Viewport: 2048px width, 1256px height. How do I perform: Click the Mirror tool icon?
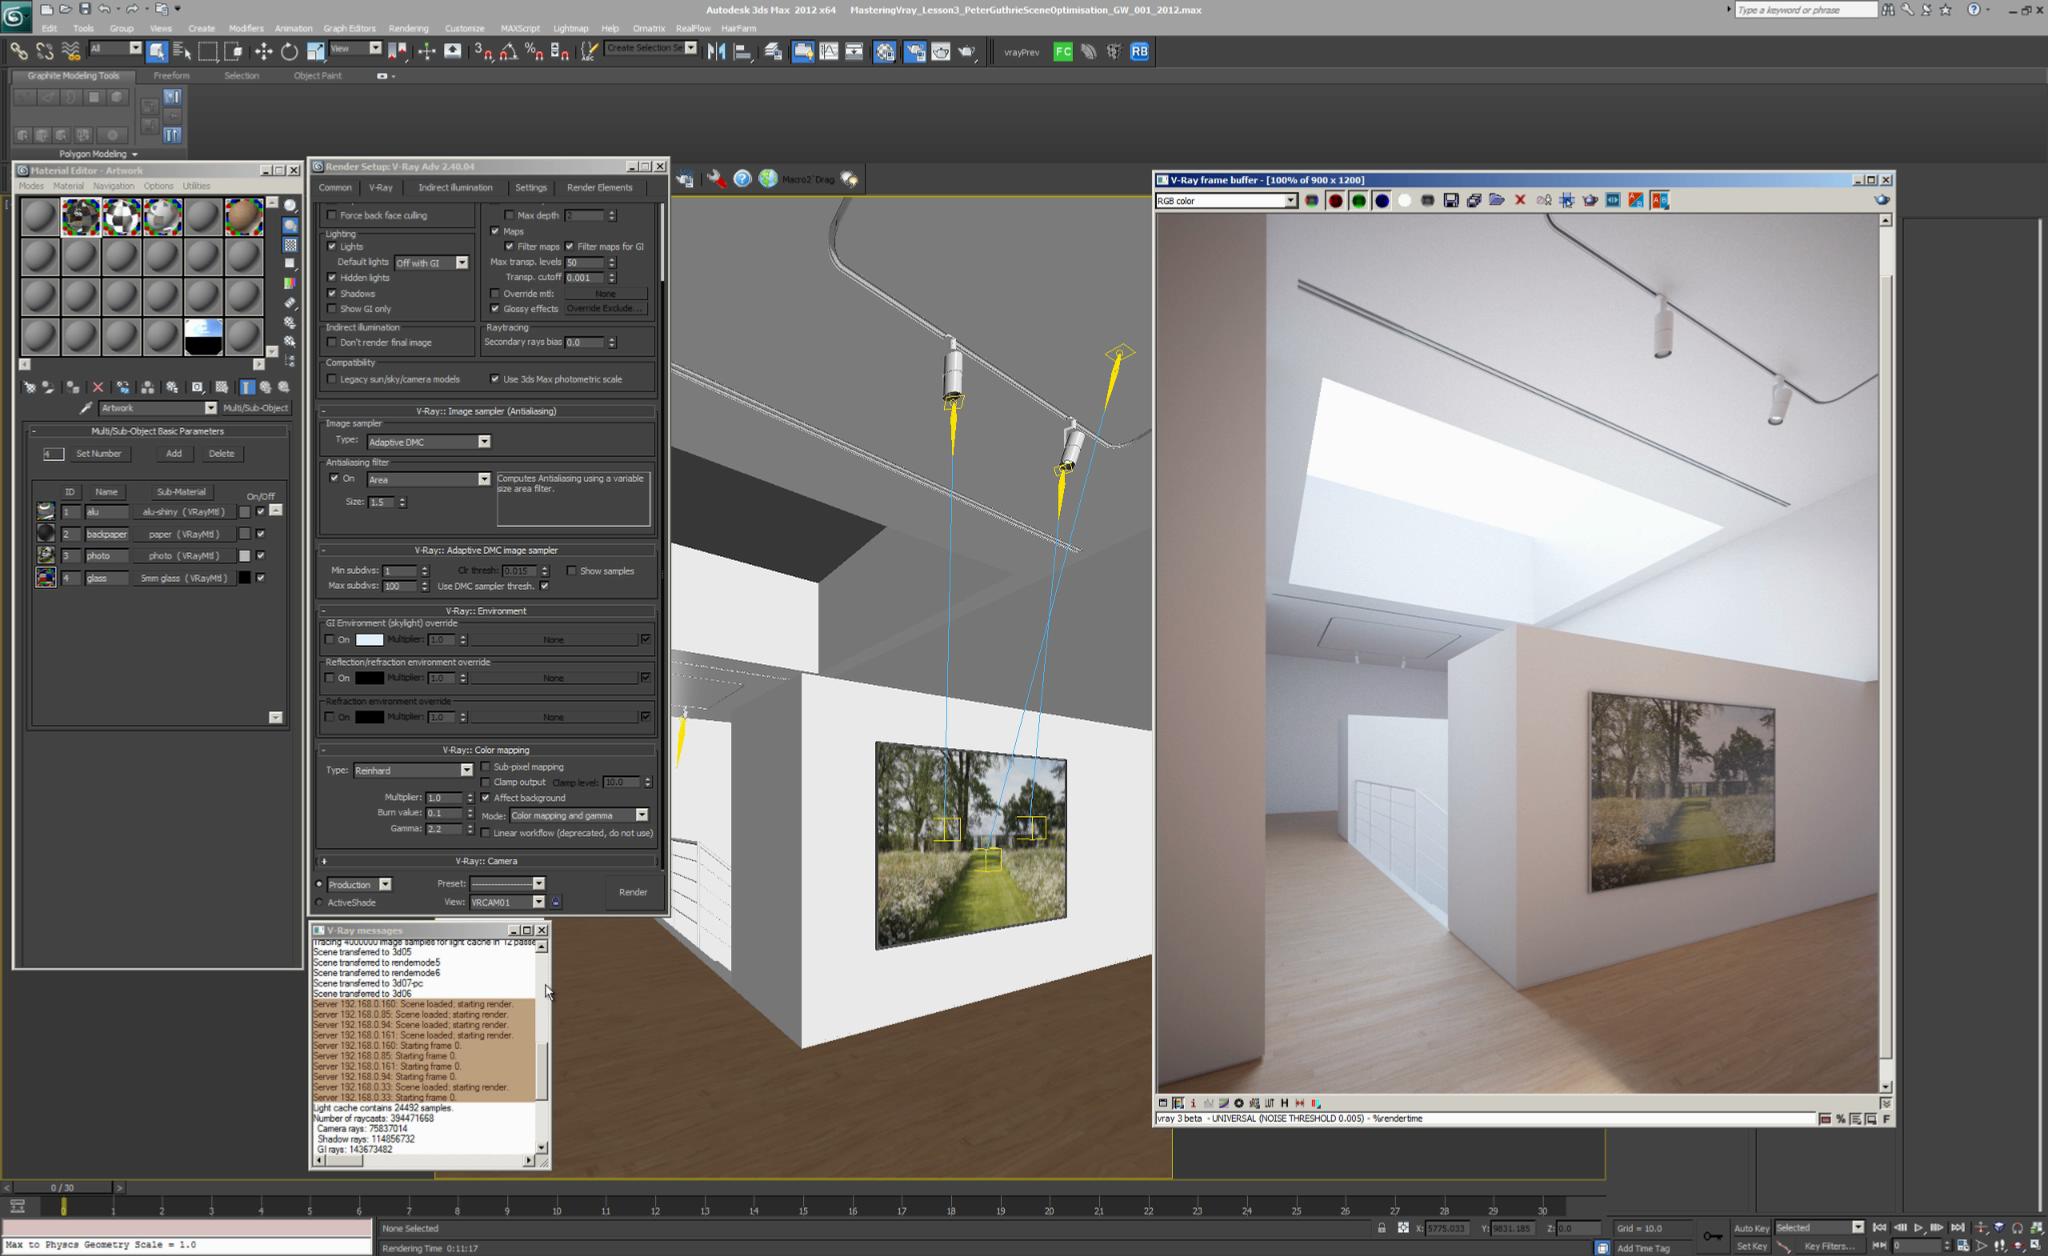(716, 51)
